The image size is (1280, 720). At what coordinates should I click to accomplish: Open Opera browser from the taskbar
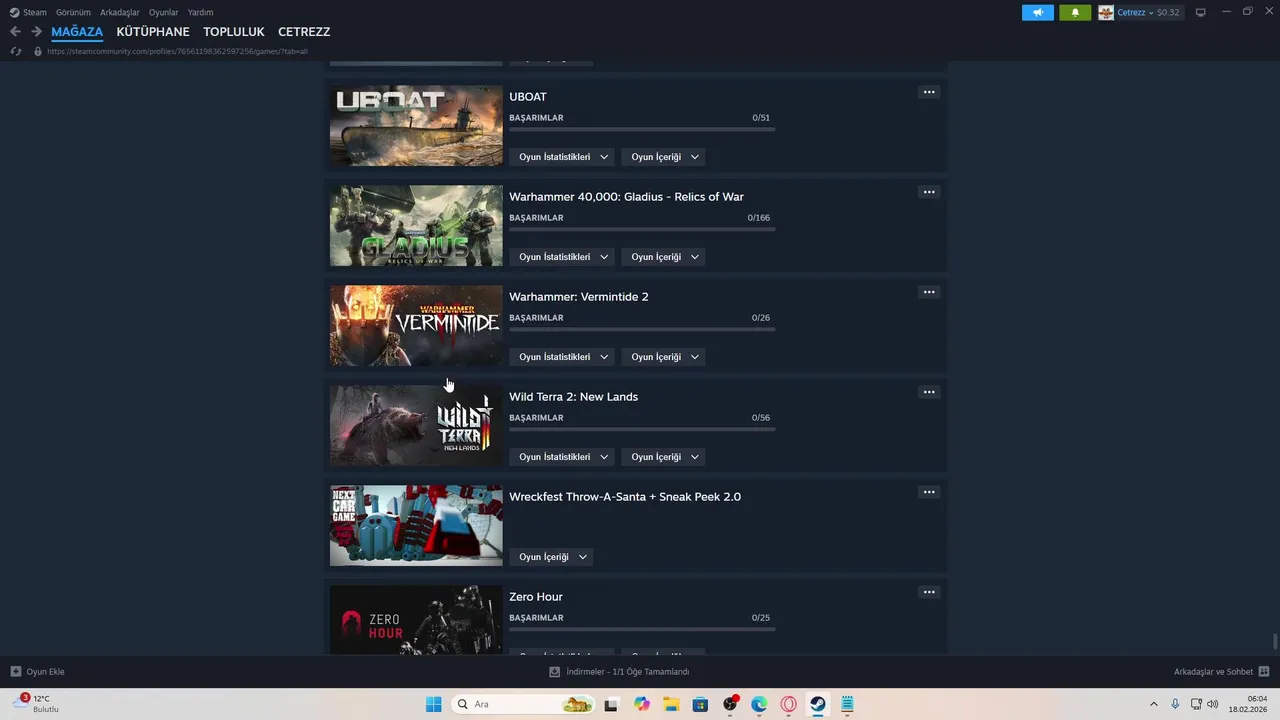tap(788, 704)
